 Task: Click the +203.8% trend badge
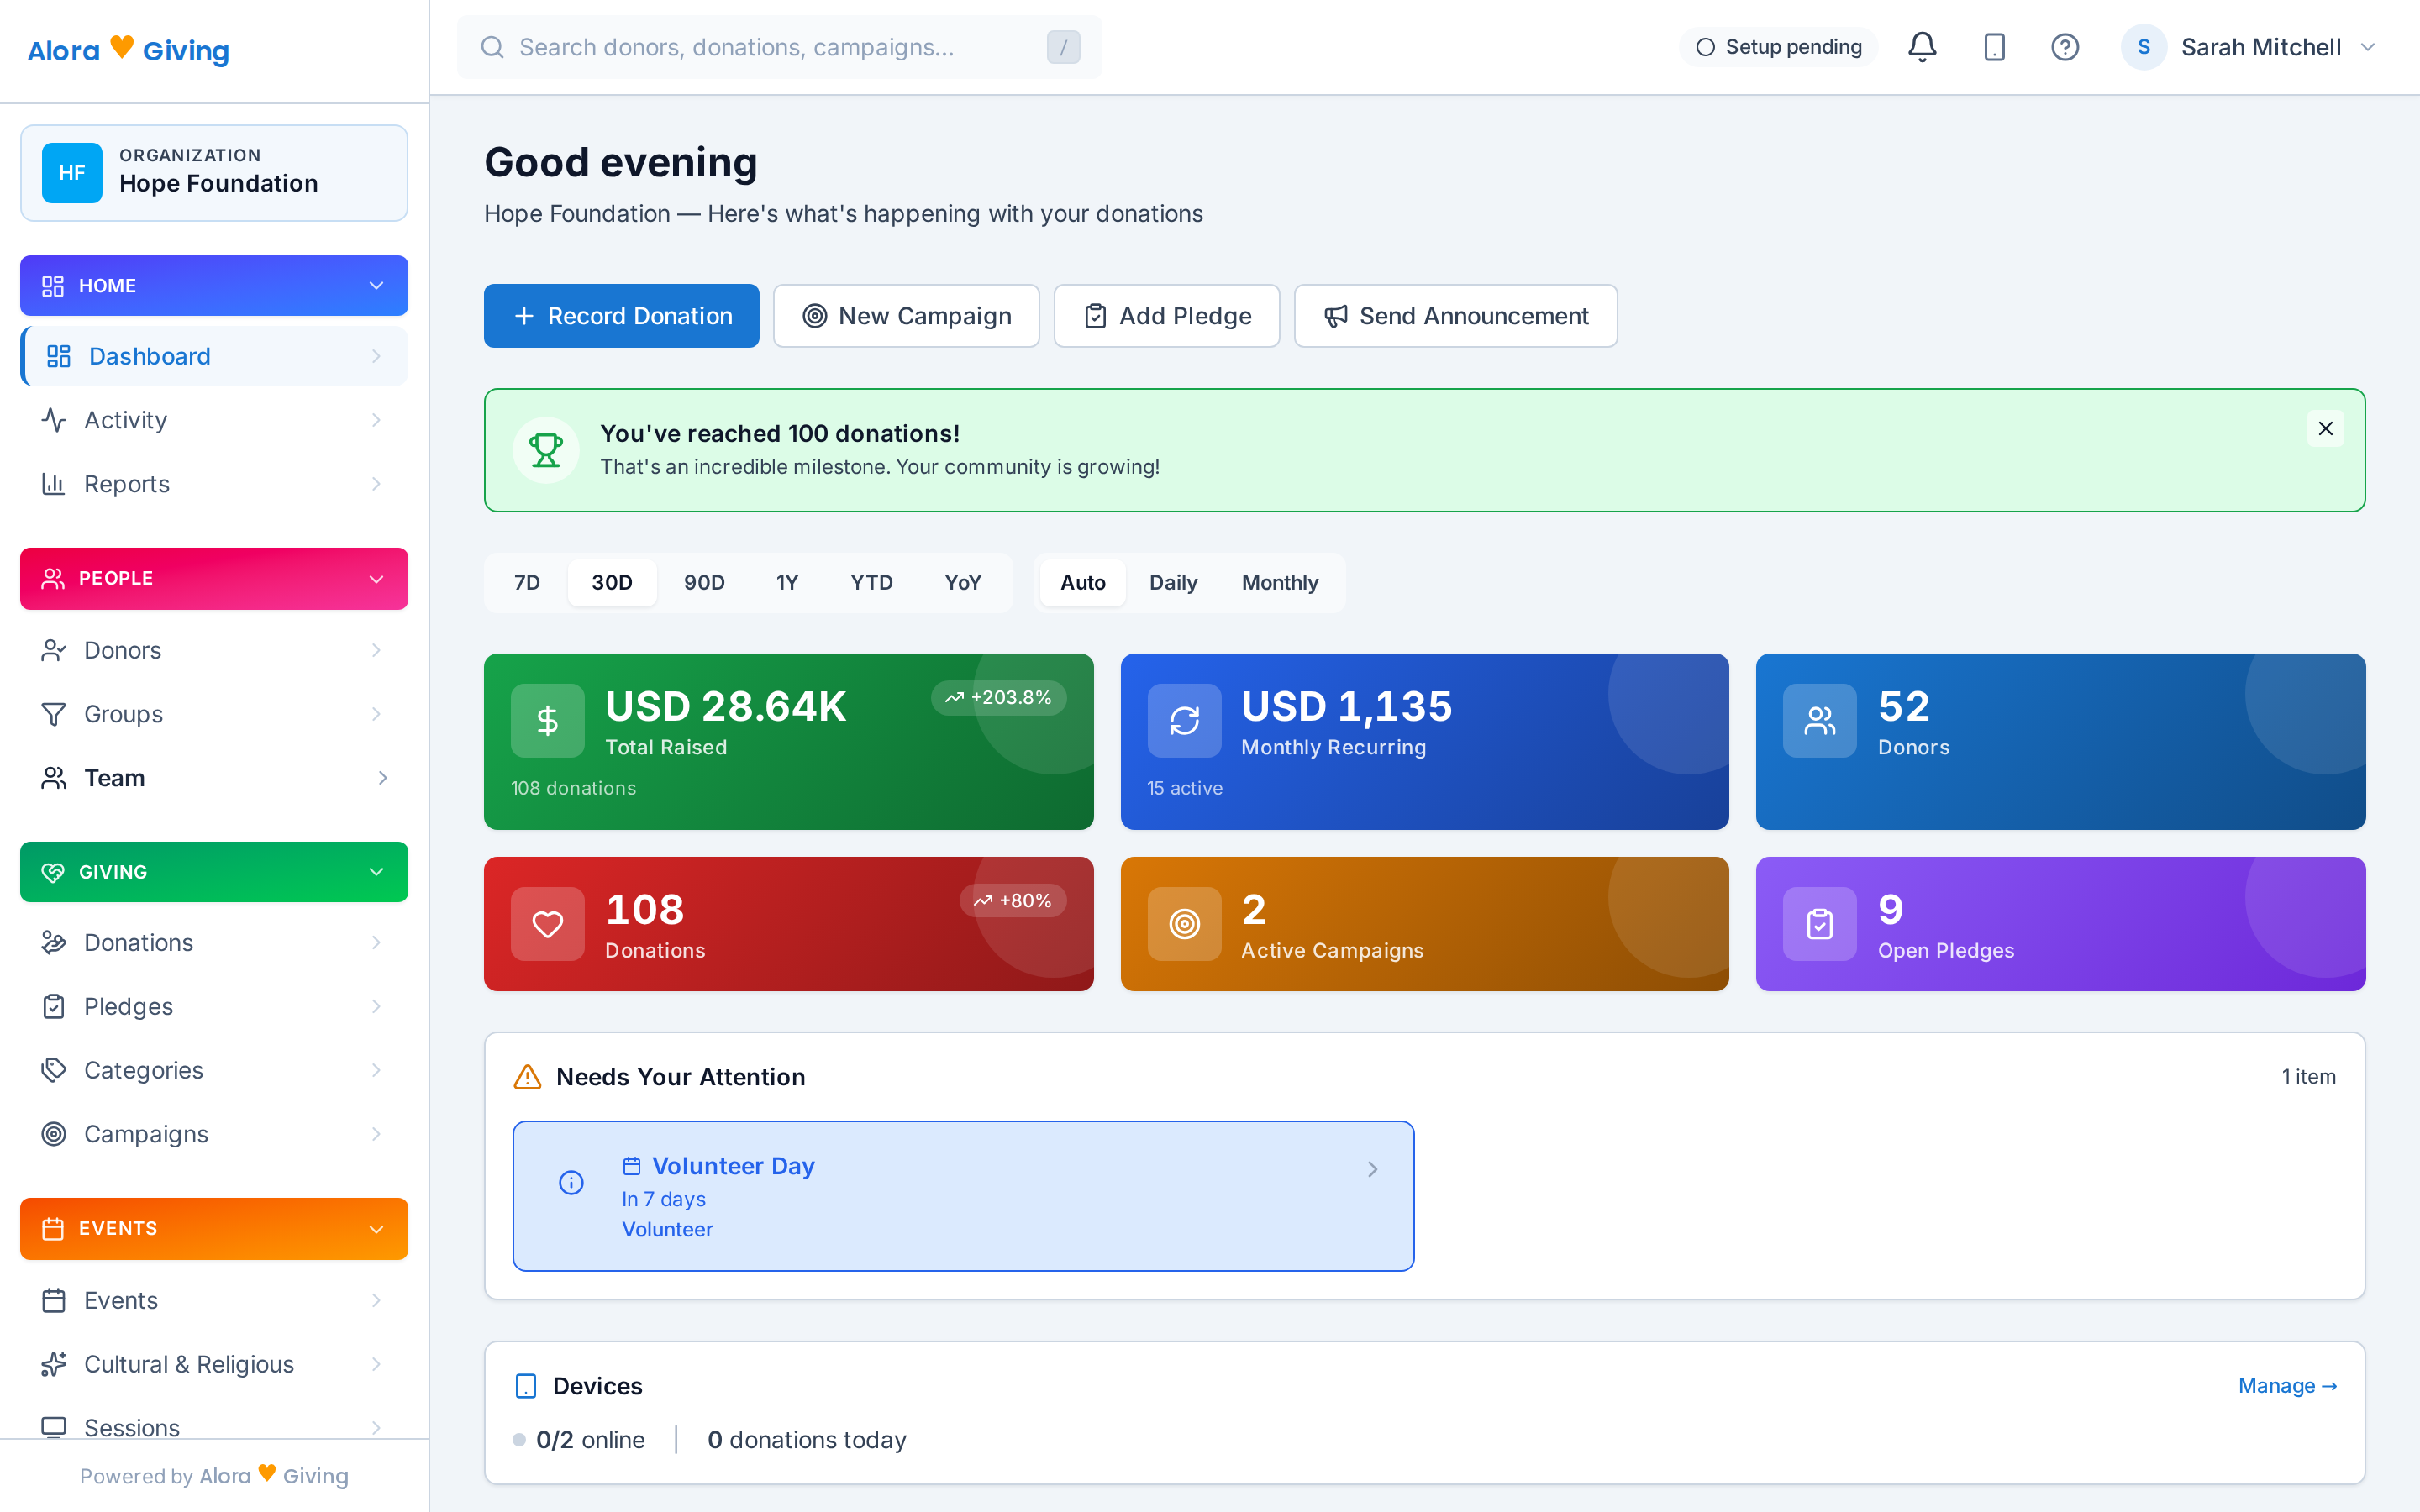[998, 697]
